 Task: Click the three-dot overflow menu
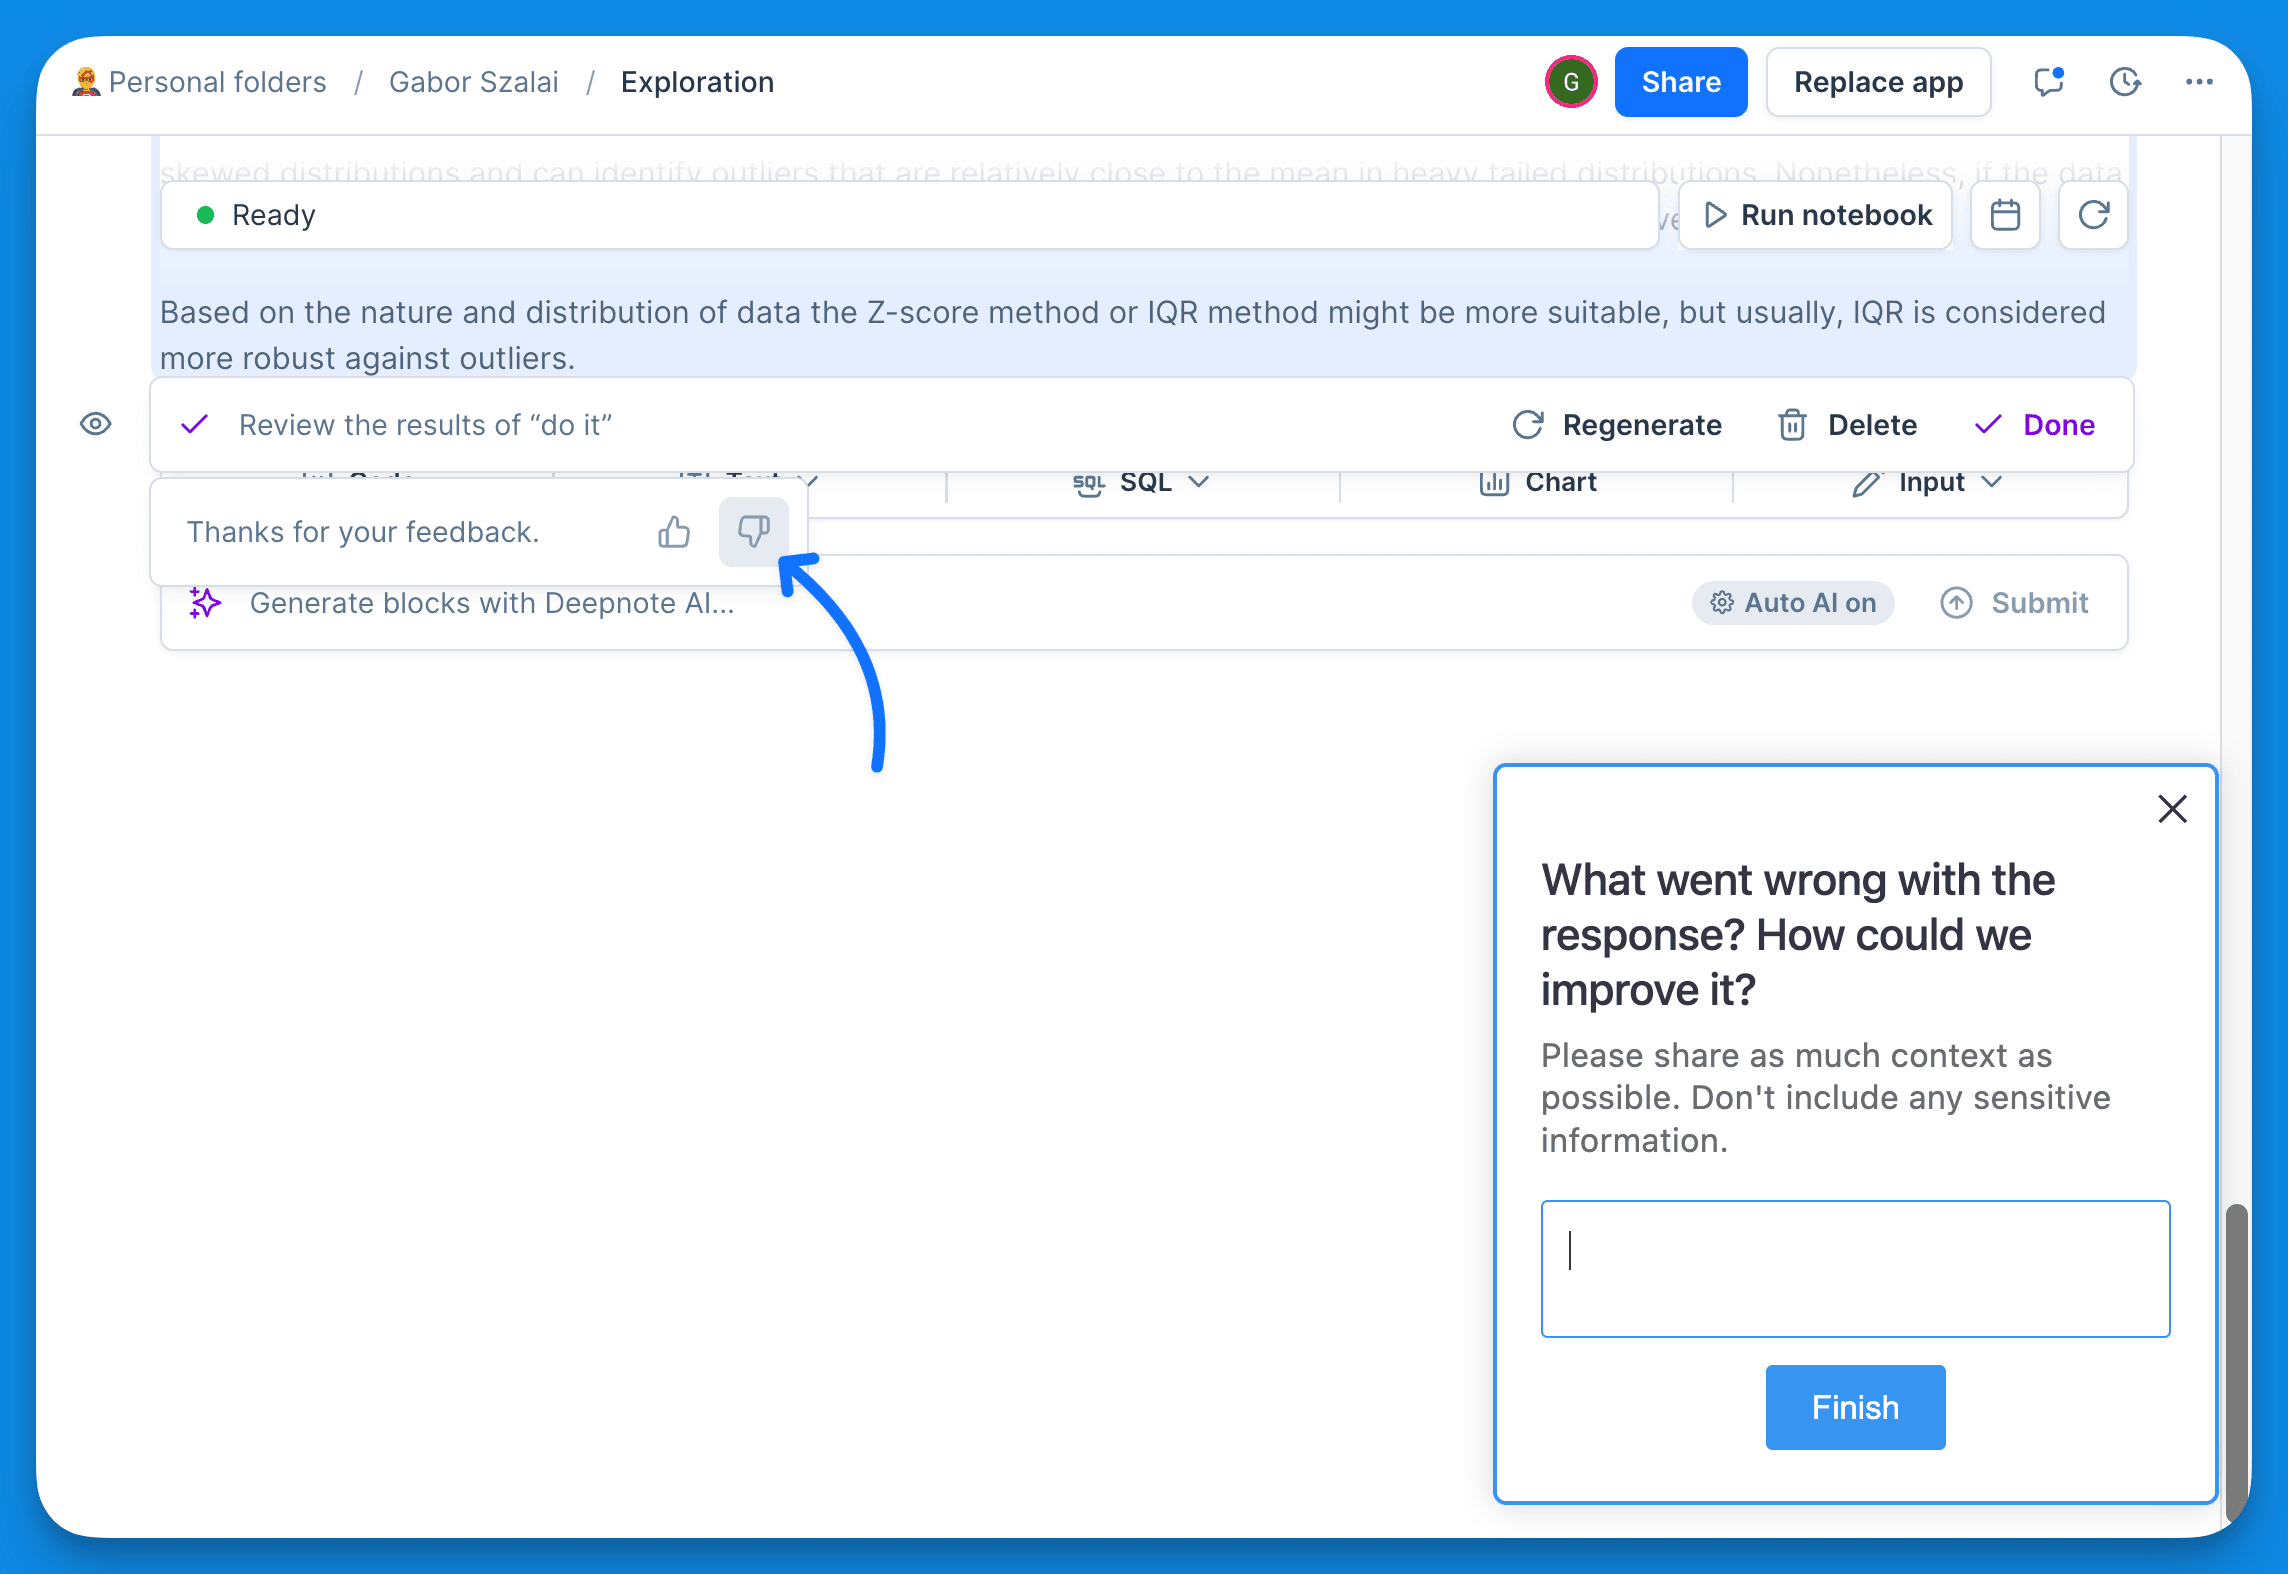pos(2199,82)
